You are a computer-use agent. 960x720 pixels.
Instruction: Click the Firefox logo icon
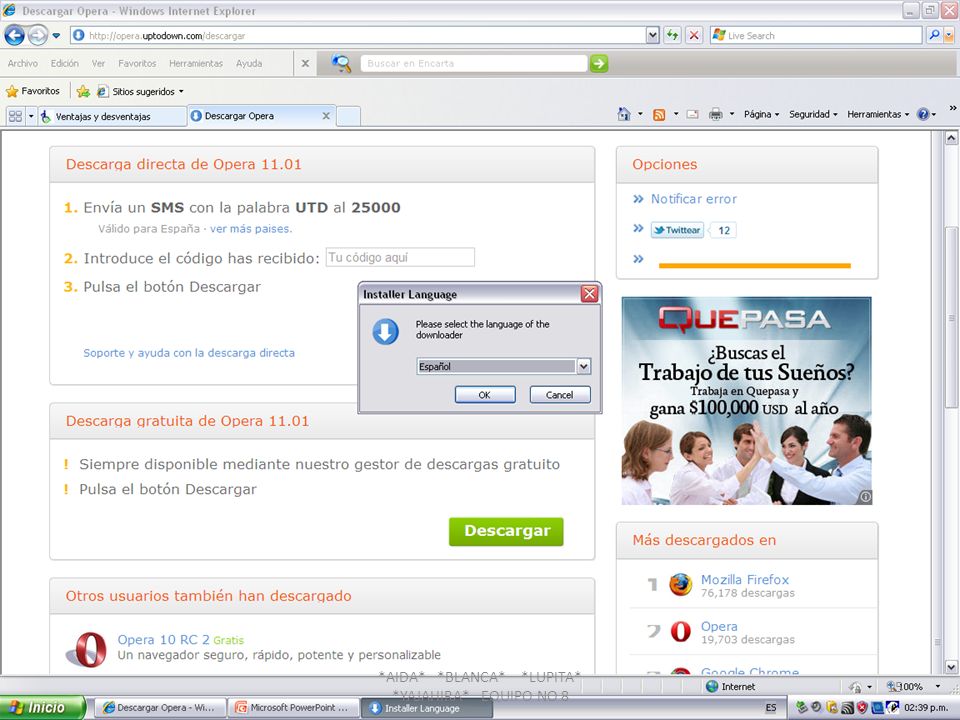[680, 585]
